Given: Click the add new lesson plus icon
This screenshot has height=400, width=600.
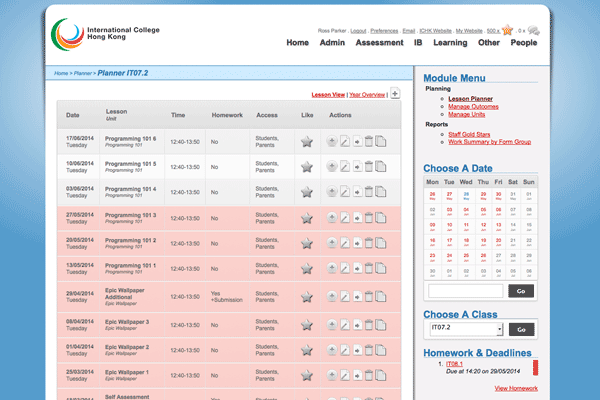Looking at the screenshot, I should [395, 93].
